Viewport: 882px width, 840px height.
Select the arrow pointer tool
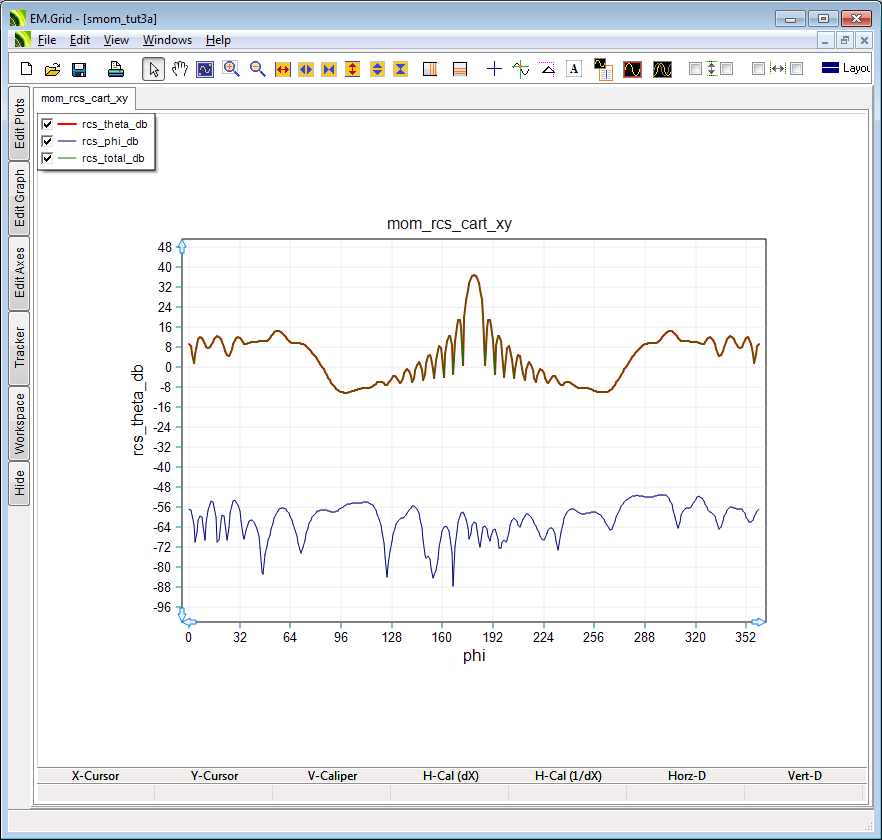[154, 69]
